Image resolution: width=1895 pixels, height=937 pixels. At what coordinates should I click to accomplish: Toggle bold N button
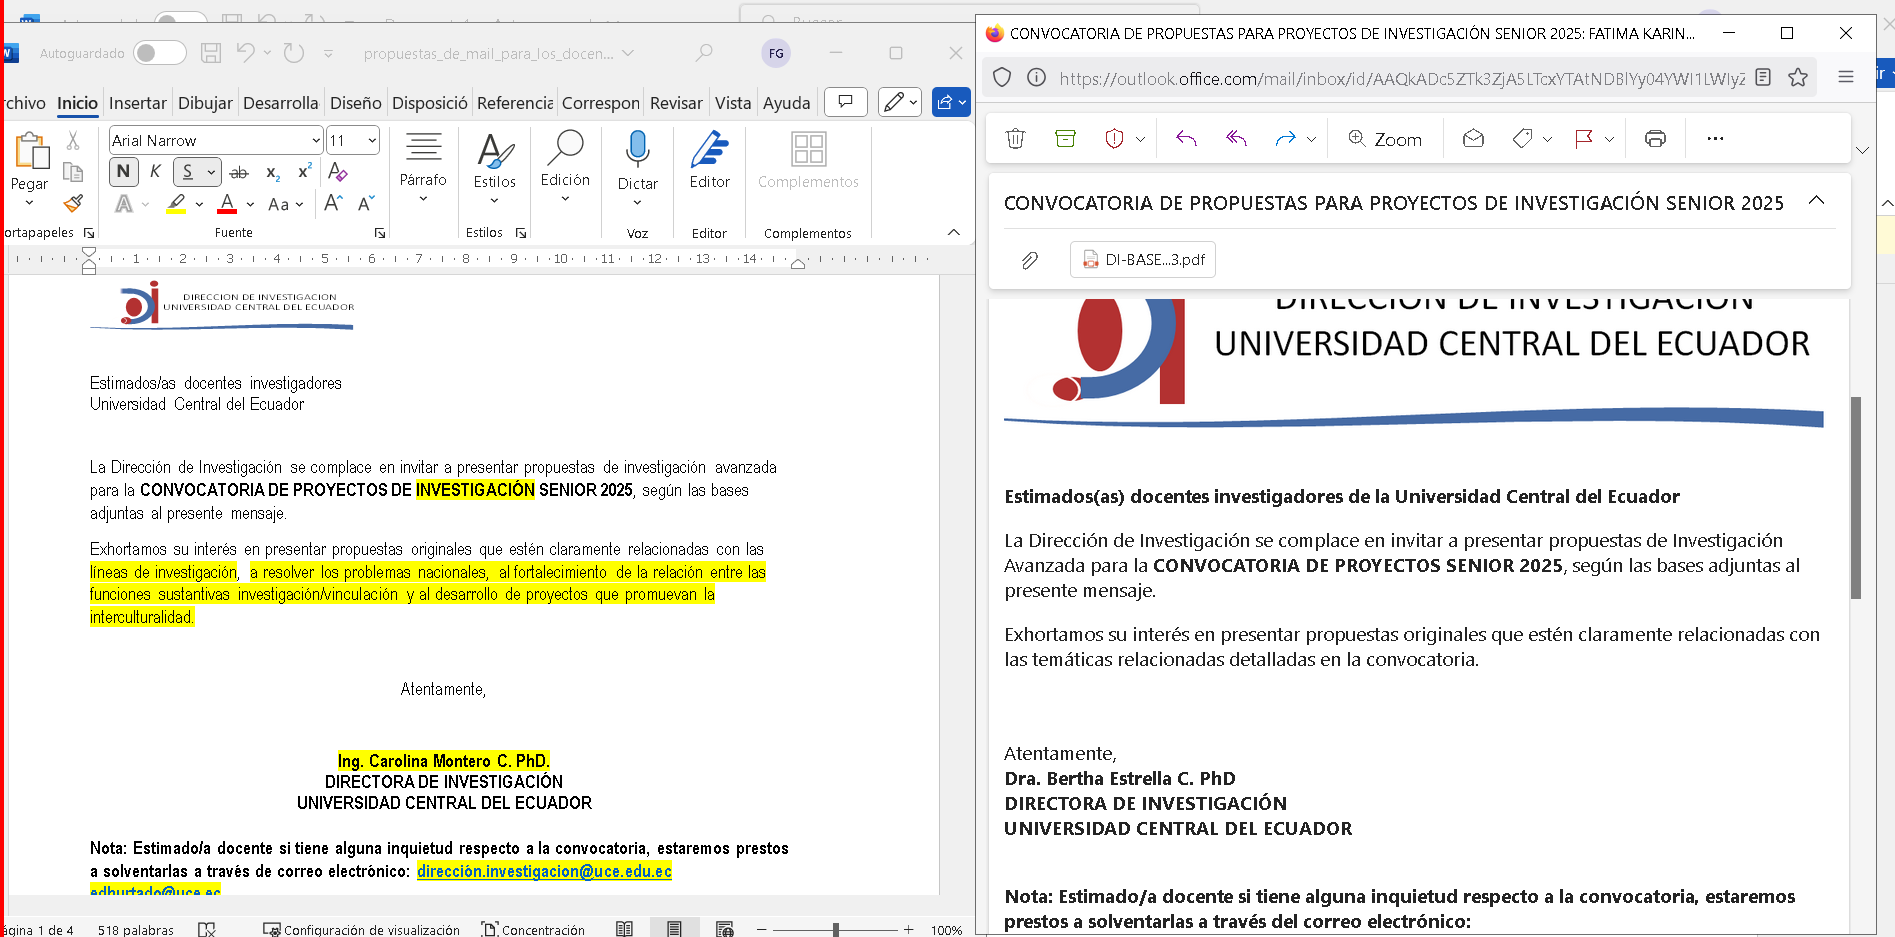[123, 172]
